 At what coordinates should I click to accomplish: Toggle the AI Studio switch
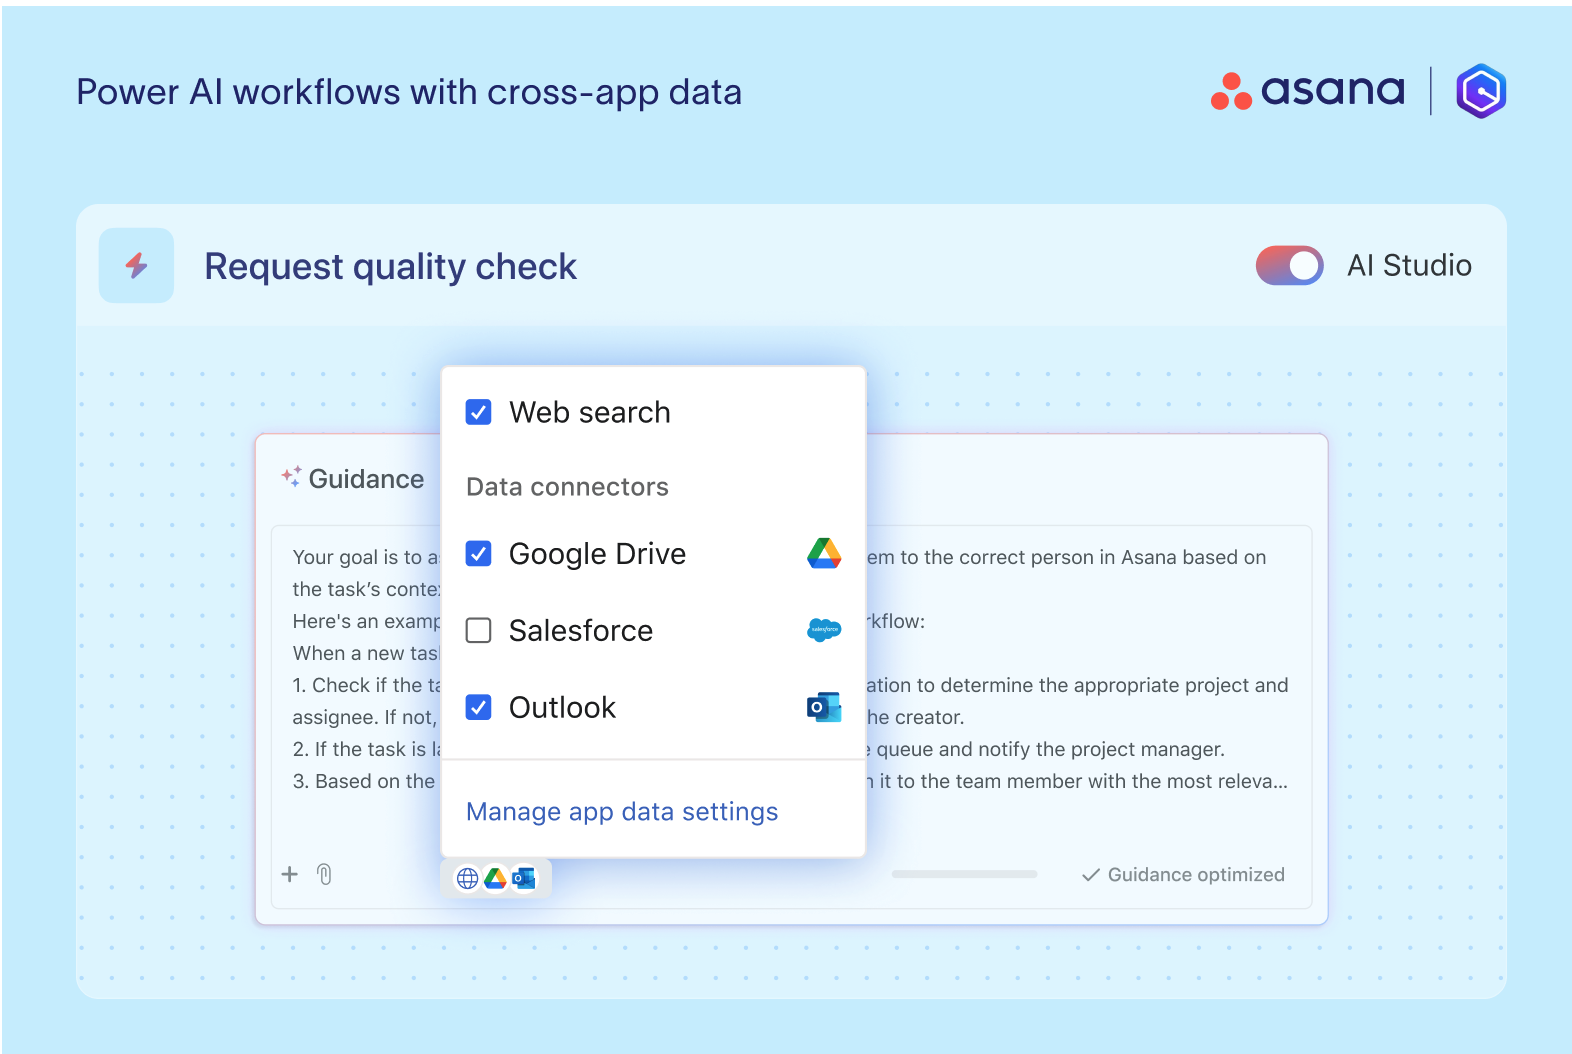click(1289, 266)
